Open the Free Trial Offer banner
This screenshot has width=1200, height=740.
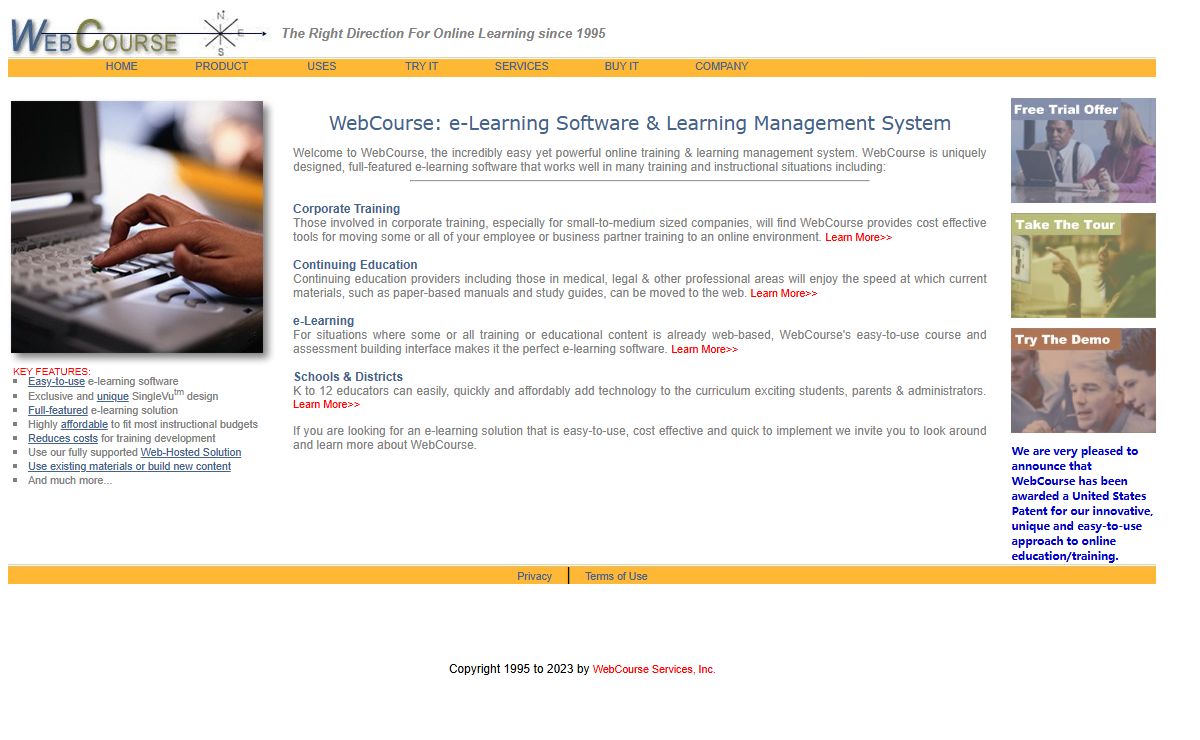[x=1083, y=150]
